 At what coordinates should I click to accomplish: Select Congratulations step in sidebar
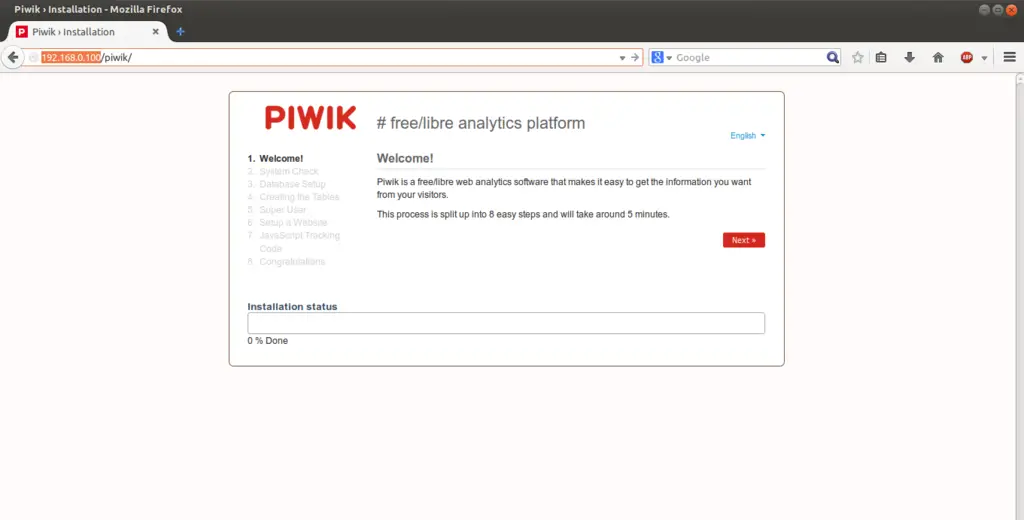[286, 261]
